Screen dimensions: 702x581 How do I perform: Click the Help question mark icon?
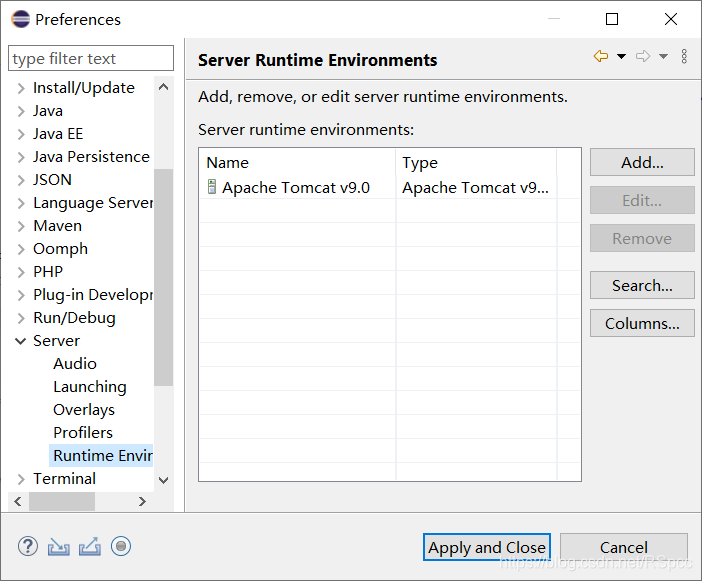click(x=28, y=546)
